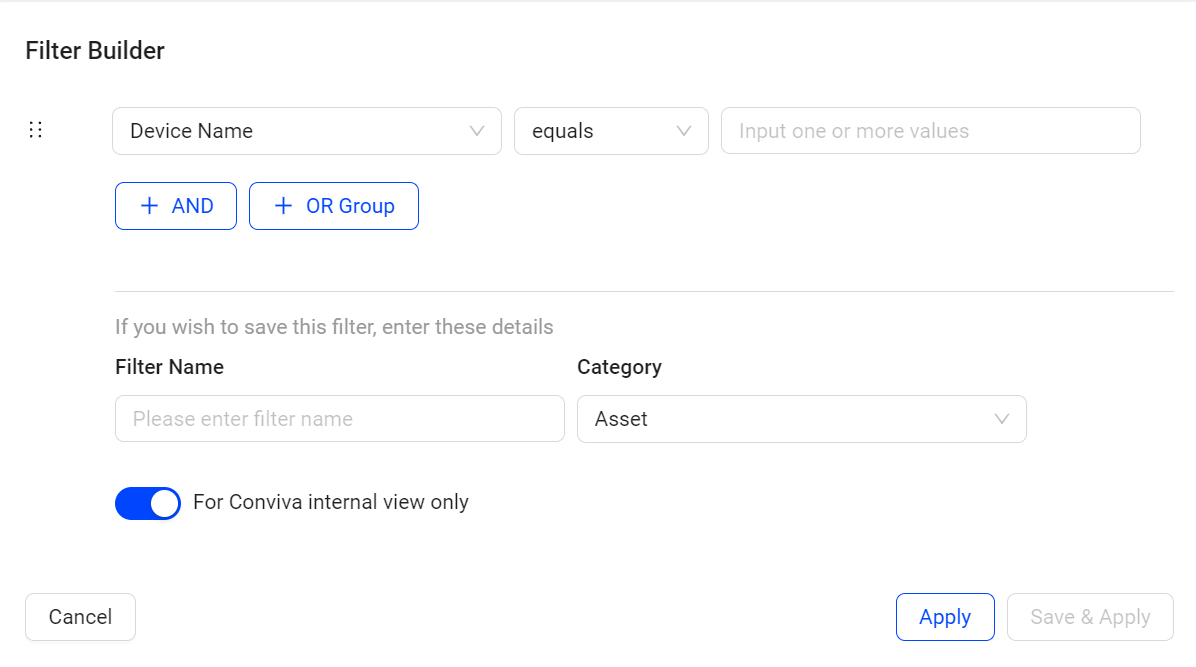Click the plus icon on the OR Group button

coord(283,206)
